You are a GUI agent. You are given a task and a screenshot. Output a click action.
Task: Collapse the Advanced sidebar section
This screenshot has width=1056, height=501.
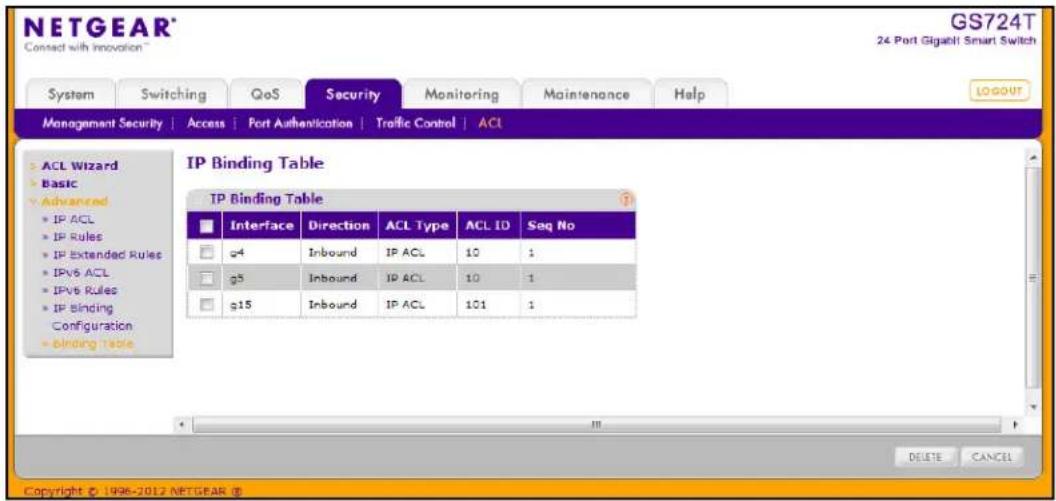(x=73, y=201)
